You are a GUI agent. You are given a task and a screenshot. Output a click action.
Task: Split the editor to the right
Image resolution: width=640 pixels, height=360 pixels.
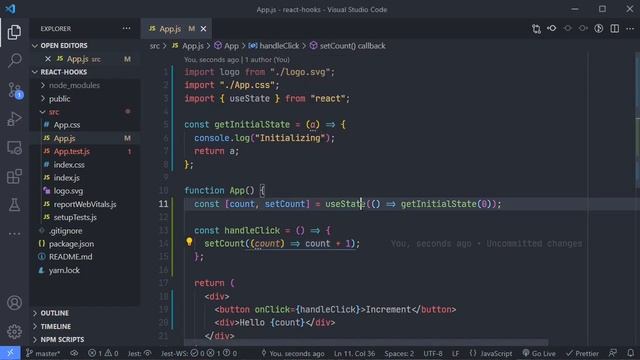(x=614, y=29)
